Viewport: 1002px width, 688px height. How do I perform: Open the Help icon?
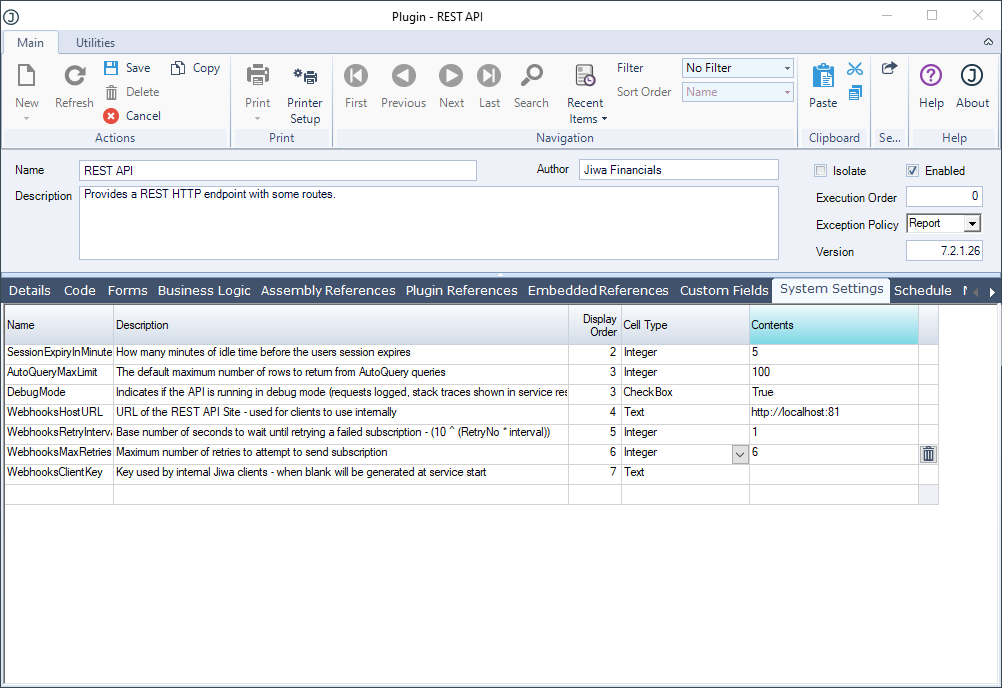coord(931,77)
